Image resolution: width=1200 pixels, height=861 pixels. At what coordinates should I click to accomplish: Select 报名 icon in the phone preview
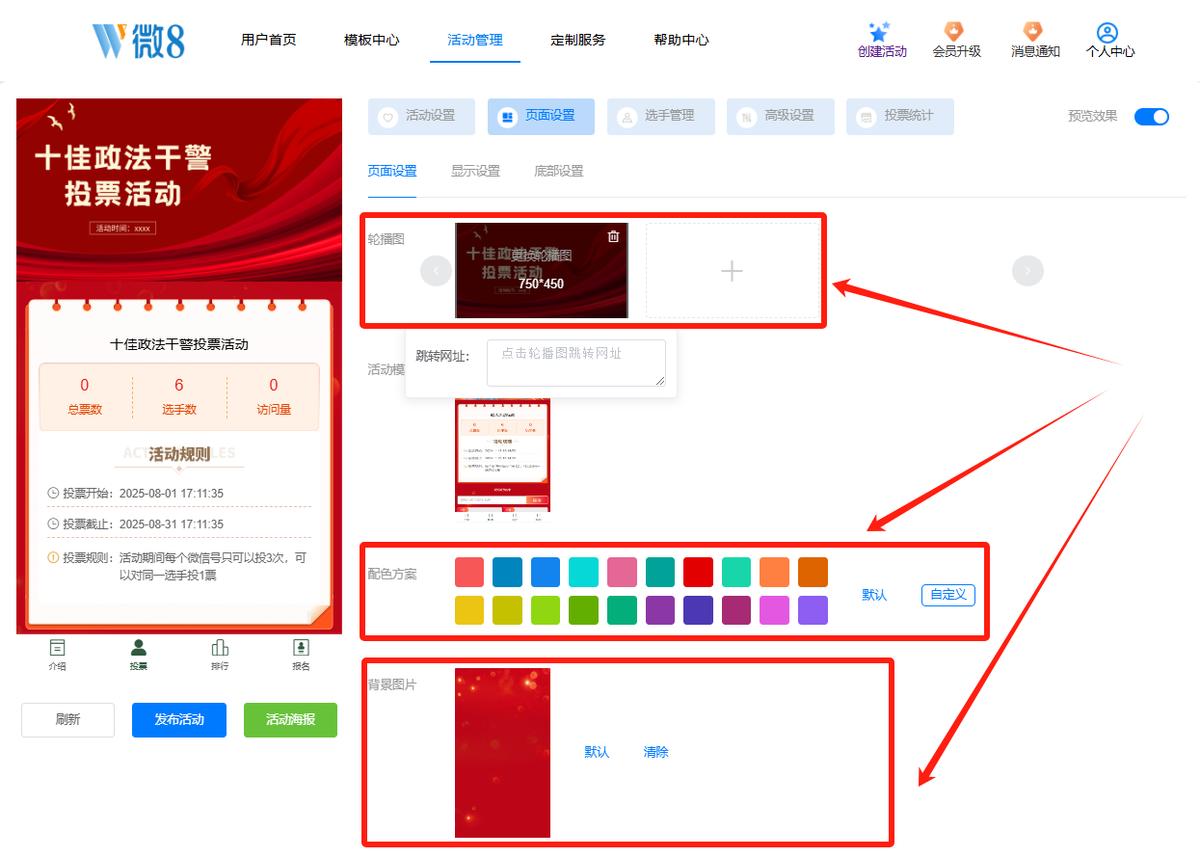click(301, 648)
